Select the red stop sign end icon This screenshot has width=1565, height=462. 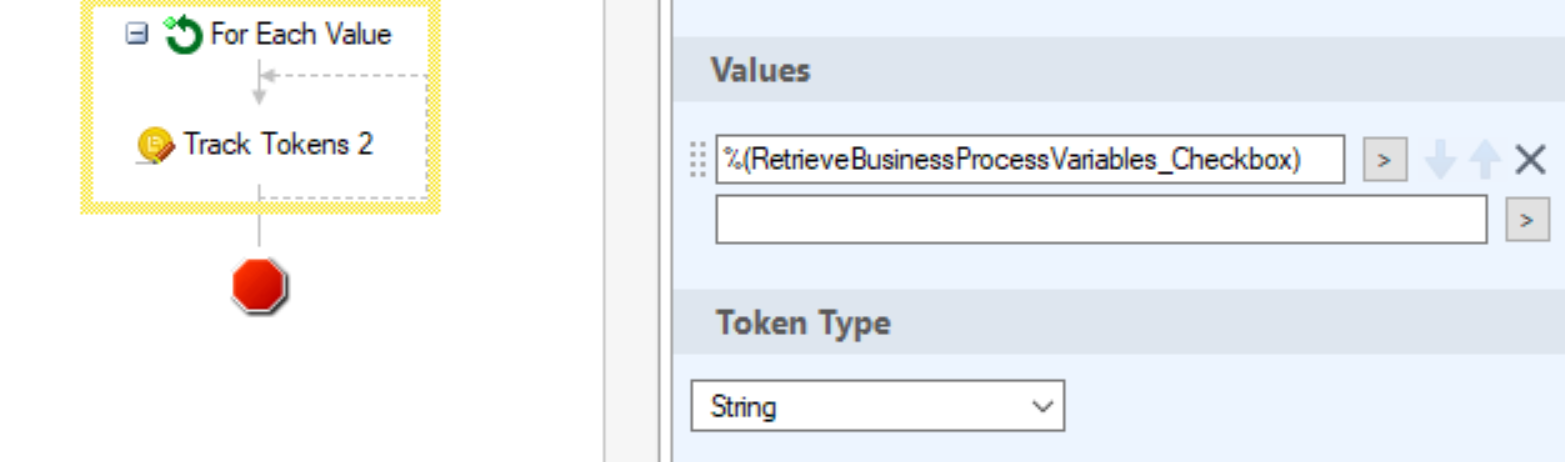pyautogui.click(x=259, y=286)
